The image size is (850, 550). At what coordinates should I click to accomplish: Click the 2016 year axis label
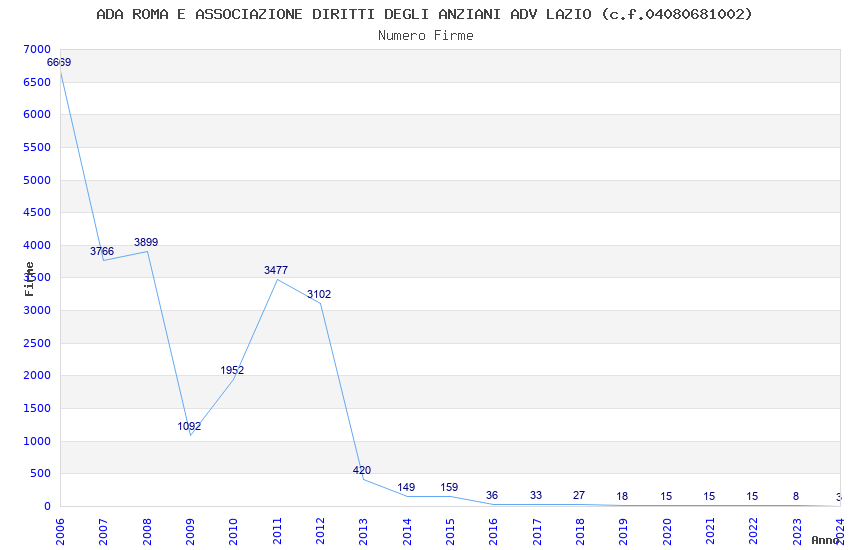pyautogui.click(x=493, y=532)
